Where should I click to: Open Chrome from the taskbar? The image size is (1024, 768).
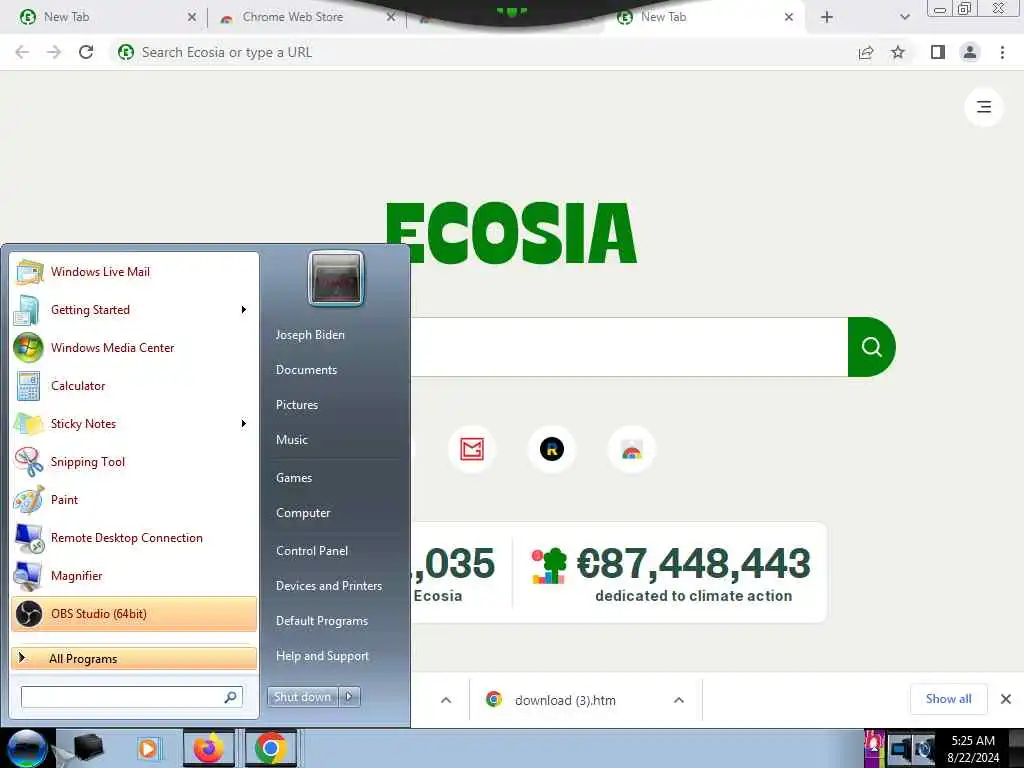(270, 748)
